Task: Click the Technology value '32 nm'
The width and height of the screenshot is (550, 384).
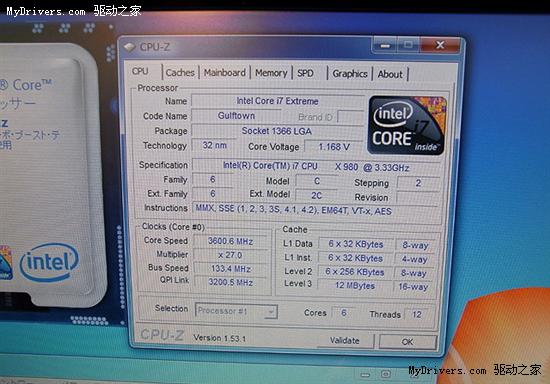Action: click(214, 145)
